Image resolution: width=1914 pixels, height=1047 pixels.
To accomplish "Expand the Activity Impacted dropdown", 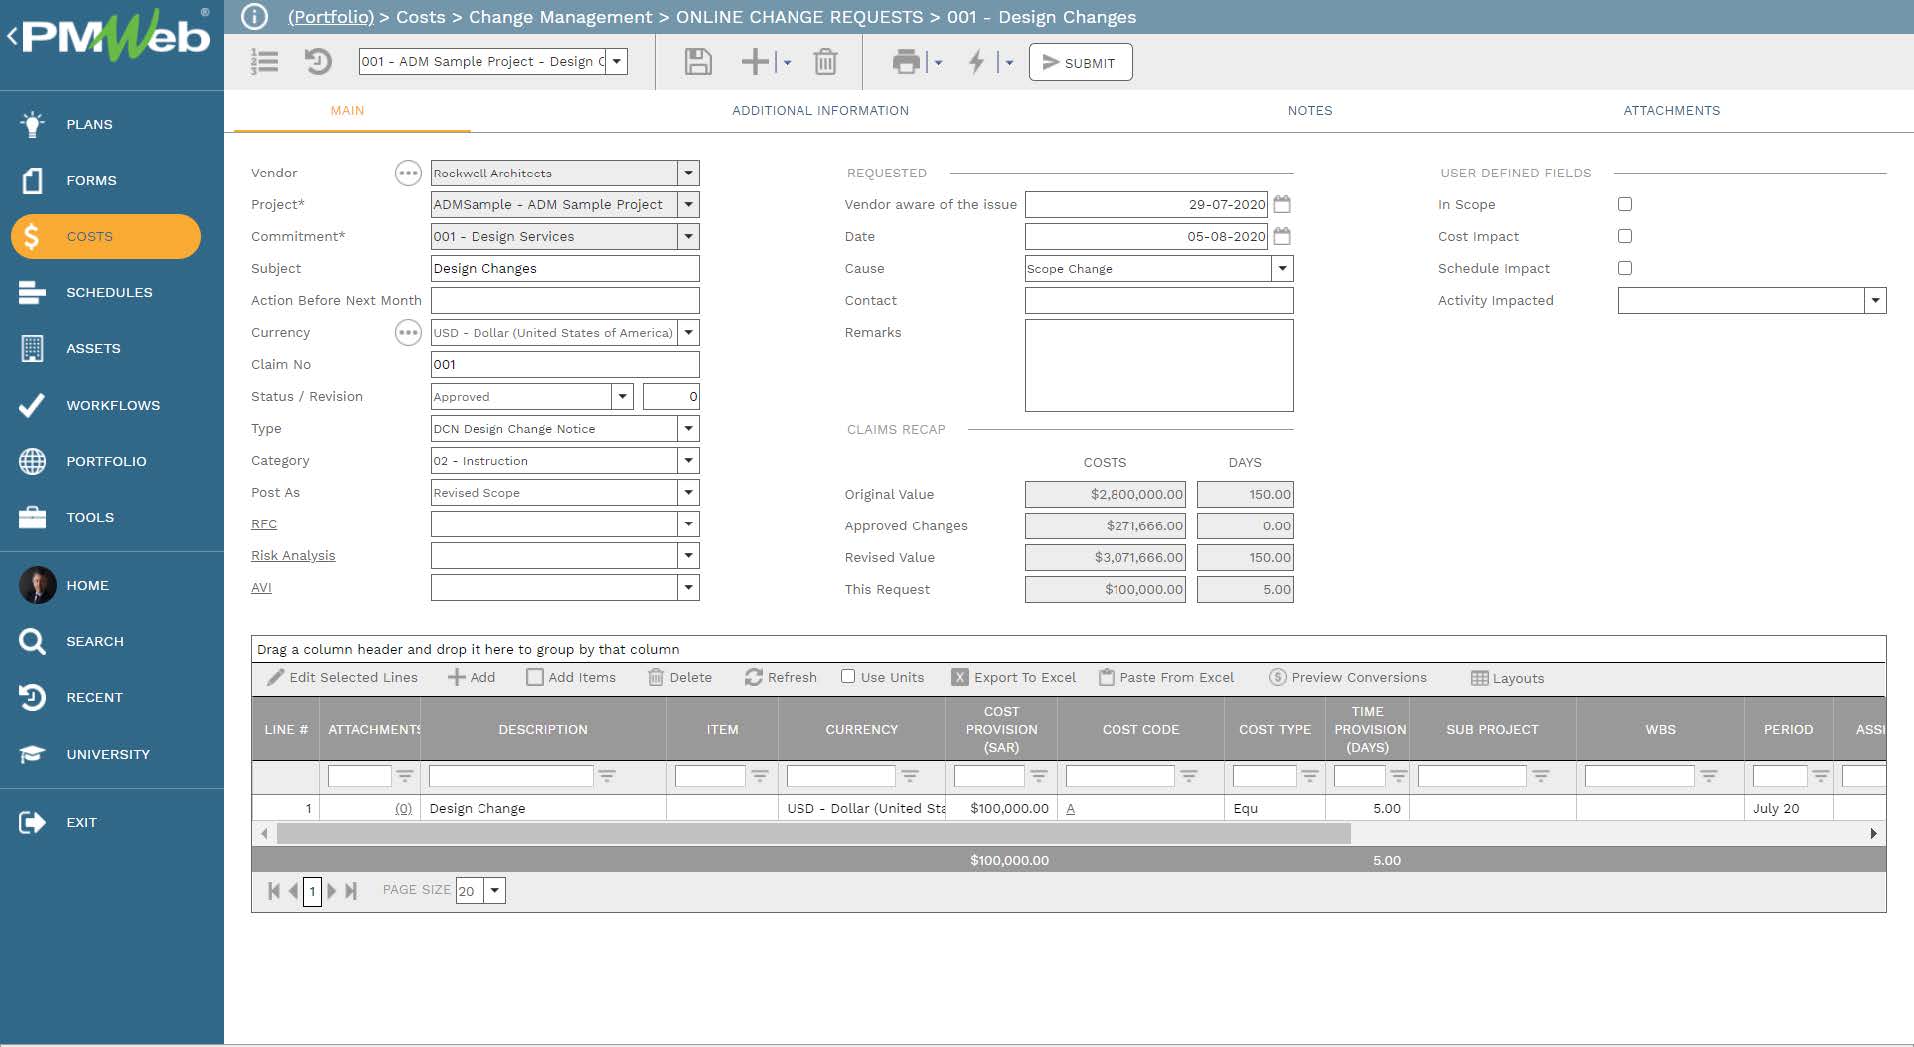I will 1875,300.
